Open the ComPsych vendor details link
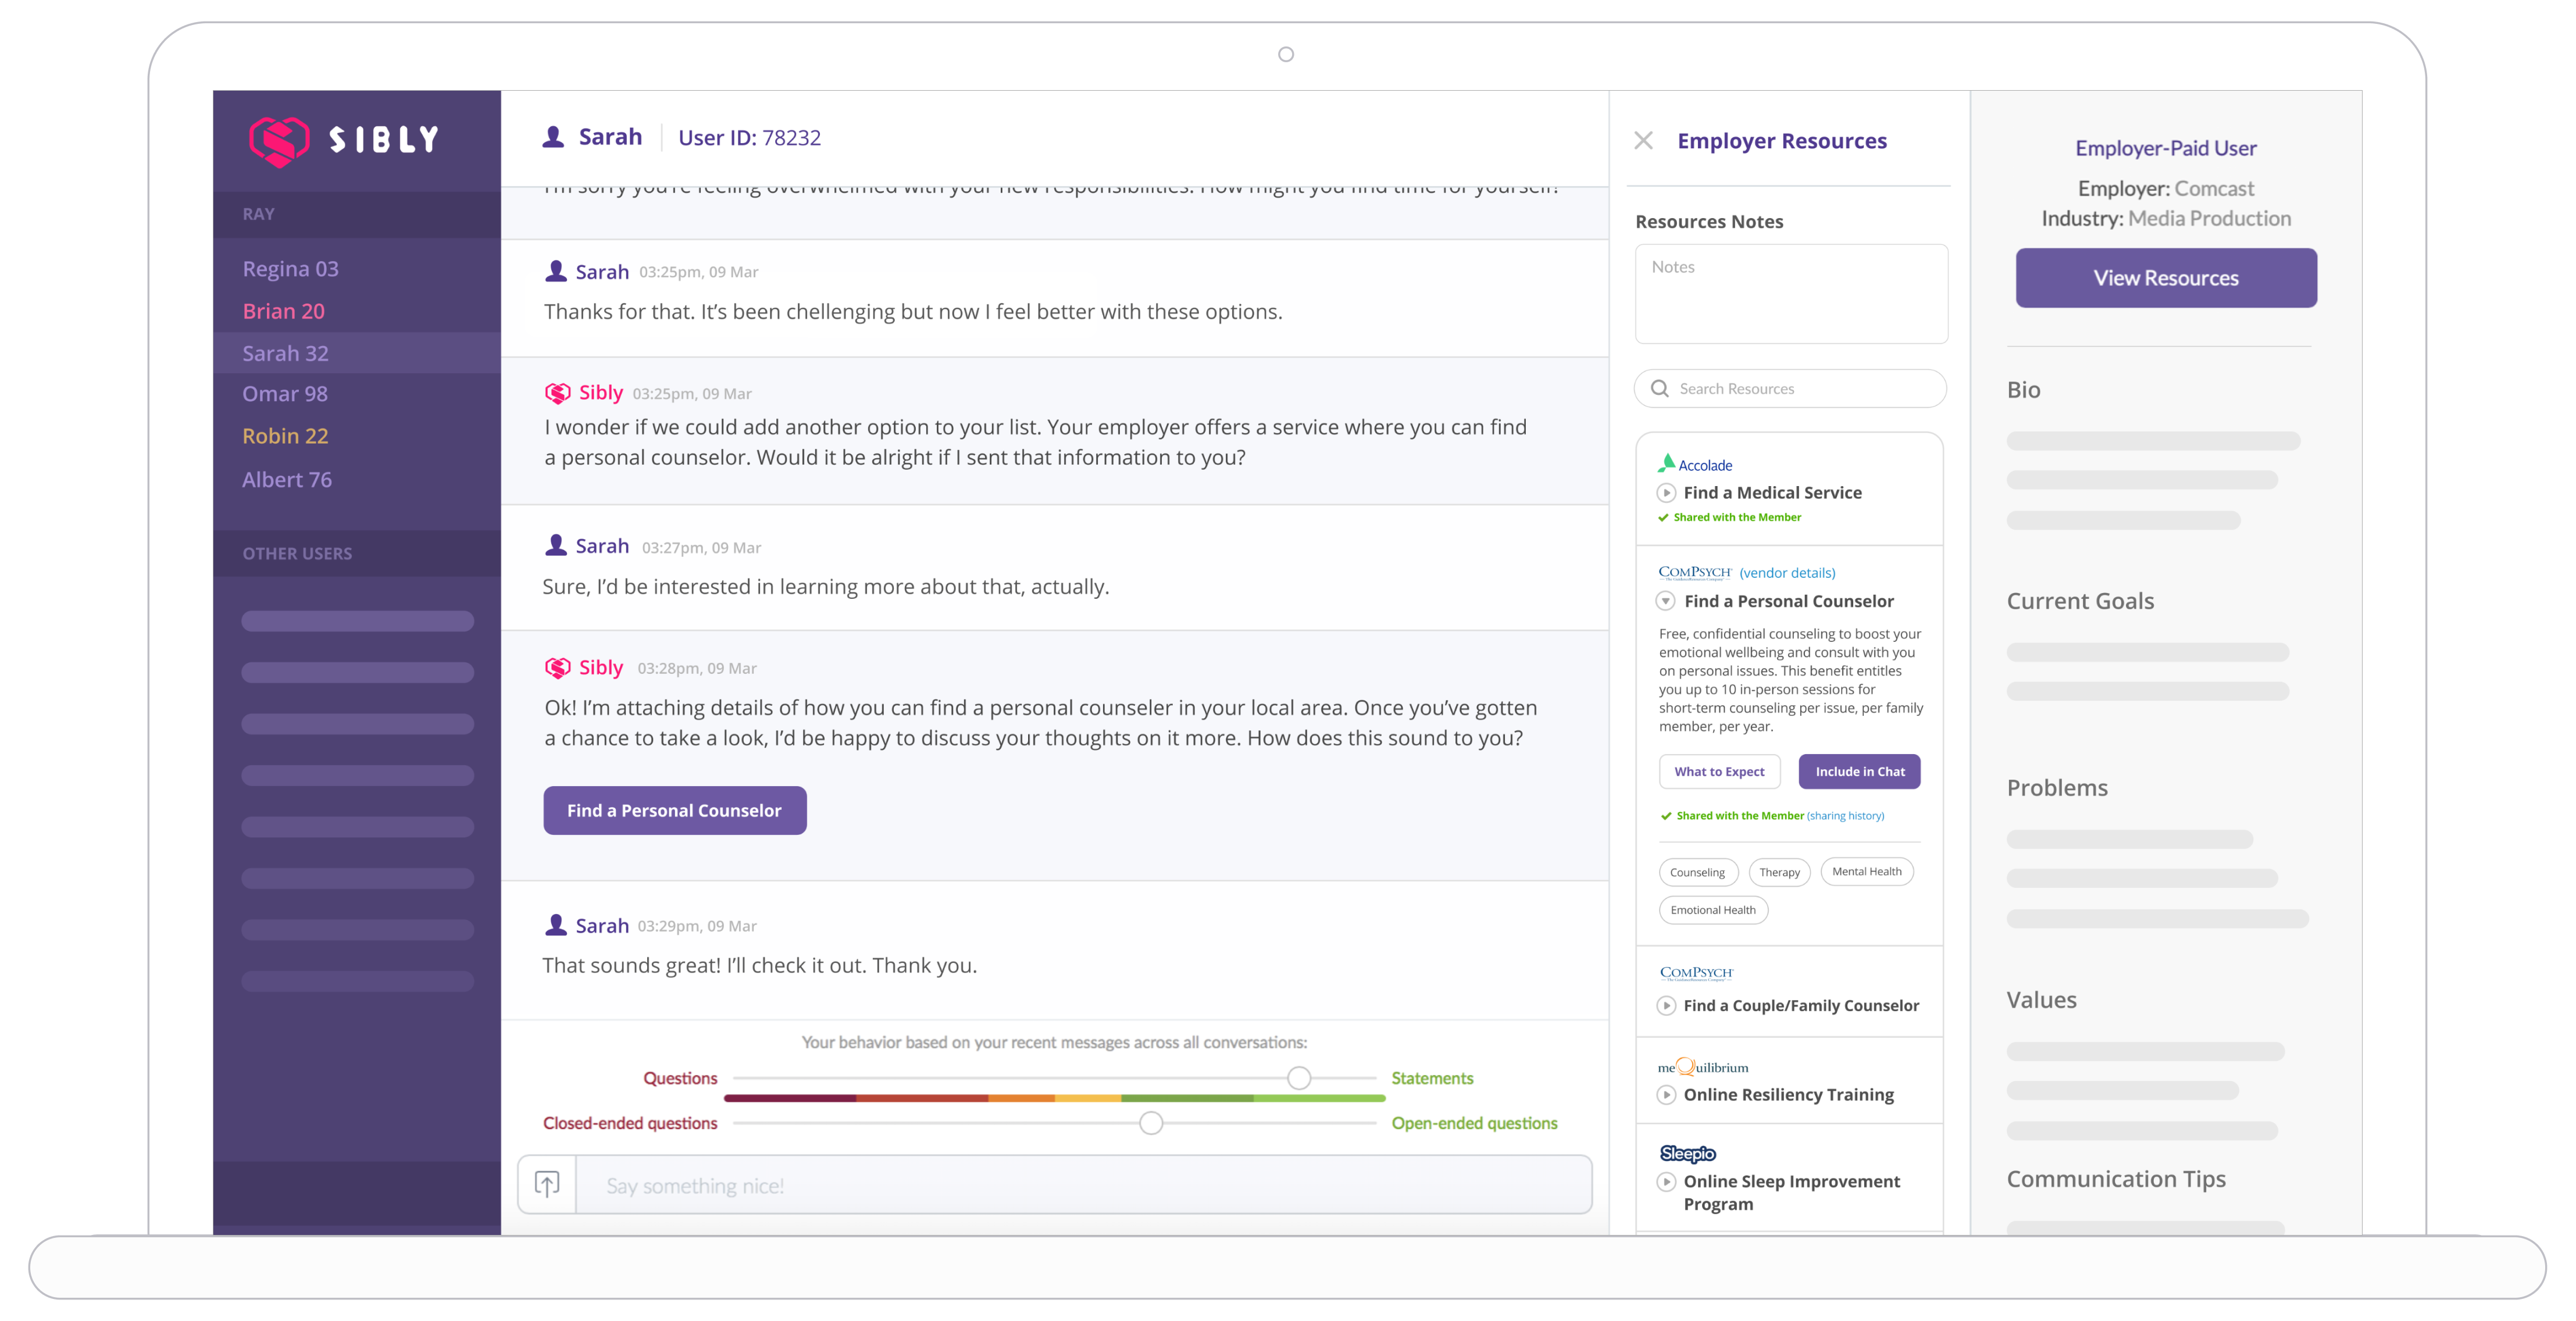The width and height of the screenshot is (2576, 1321). tap(1787, 573)
